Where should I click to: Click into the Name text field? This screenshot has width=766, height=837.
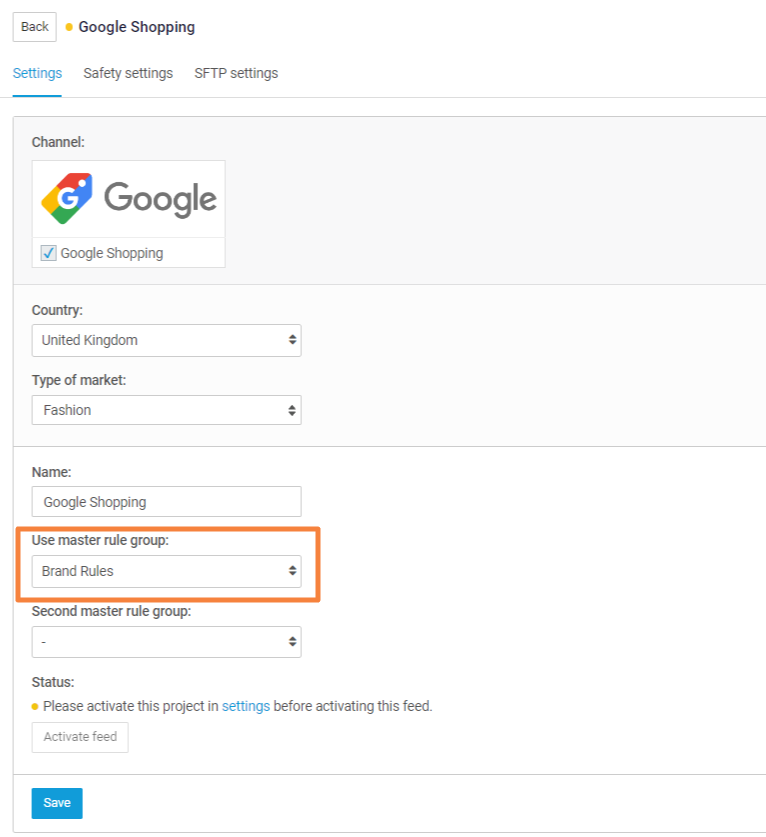(166, 502)
